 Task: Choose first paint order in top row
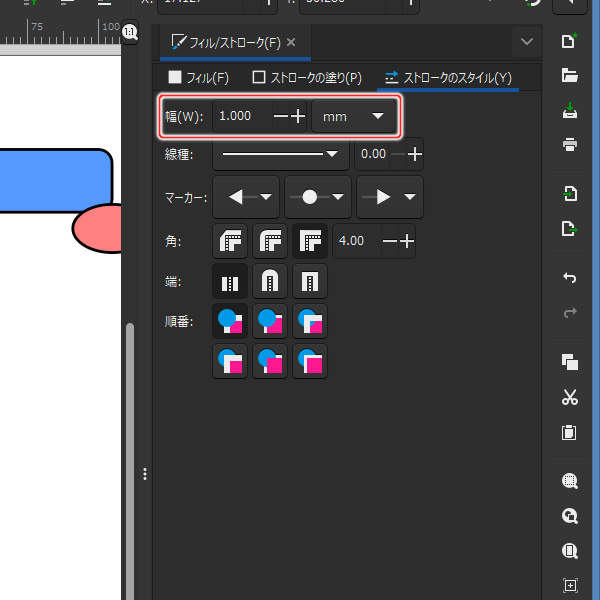[230, 321]
